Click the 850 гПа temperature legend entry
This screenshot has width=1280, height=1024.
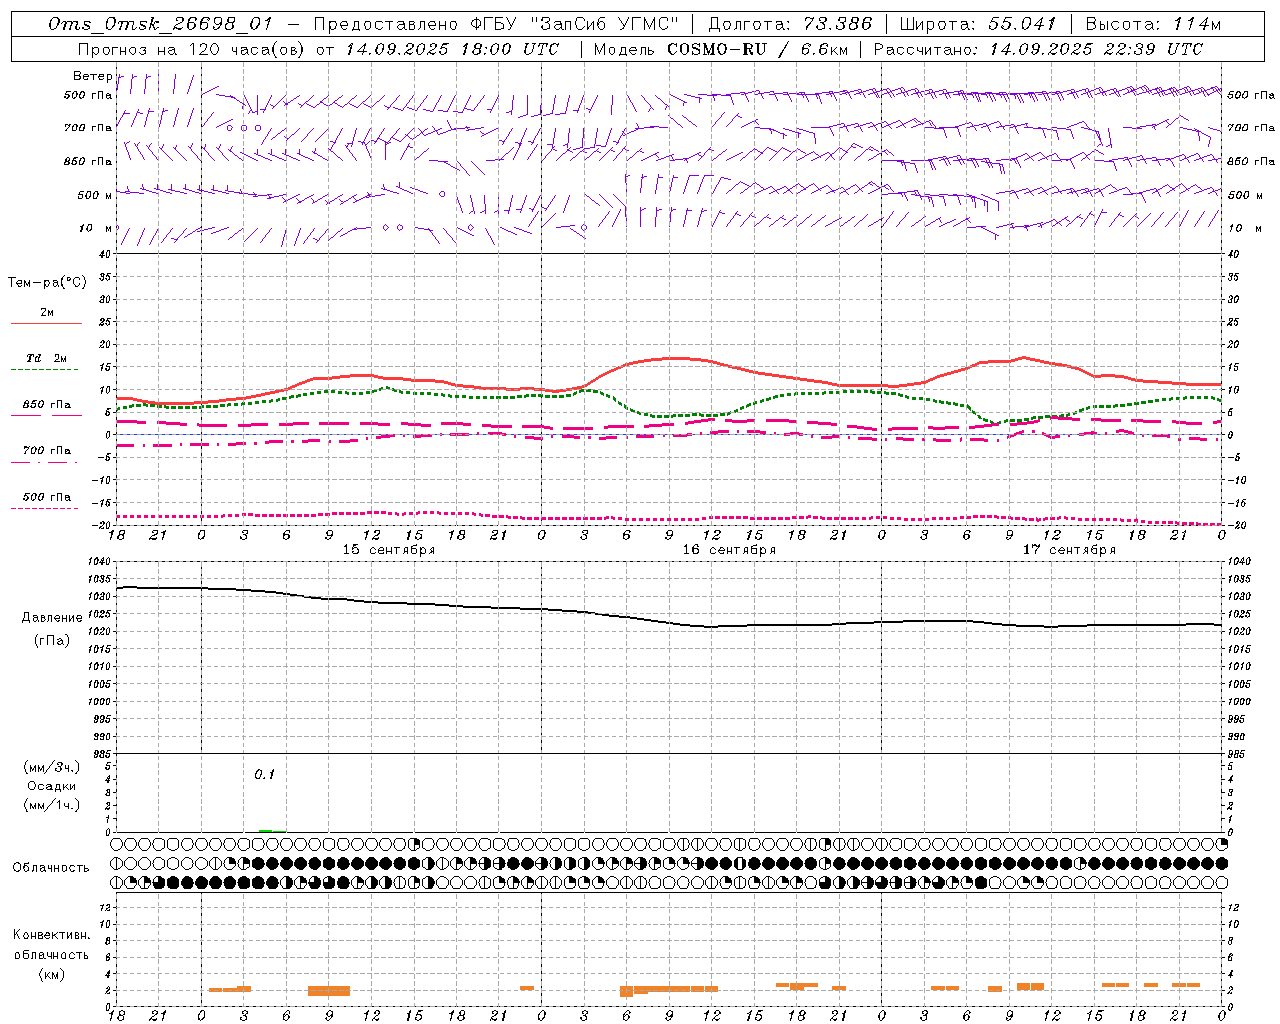47,405
